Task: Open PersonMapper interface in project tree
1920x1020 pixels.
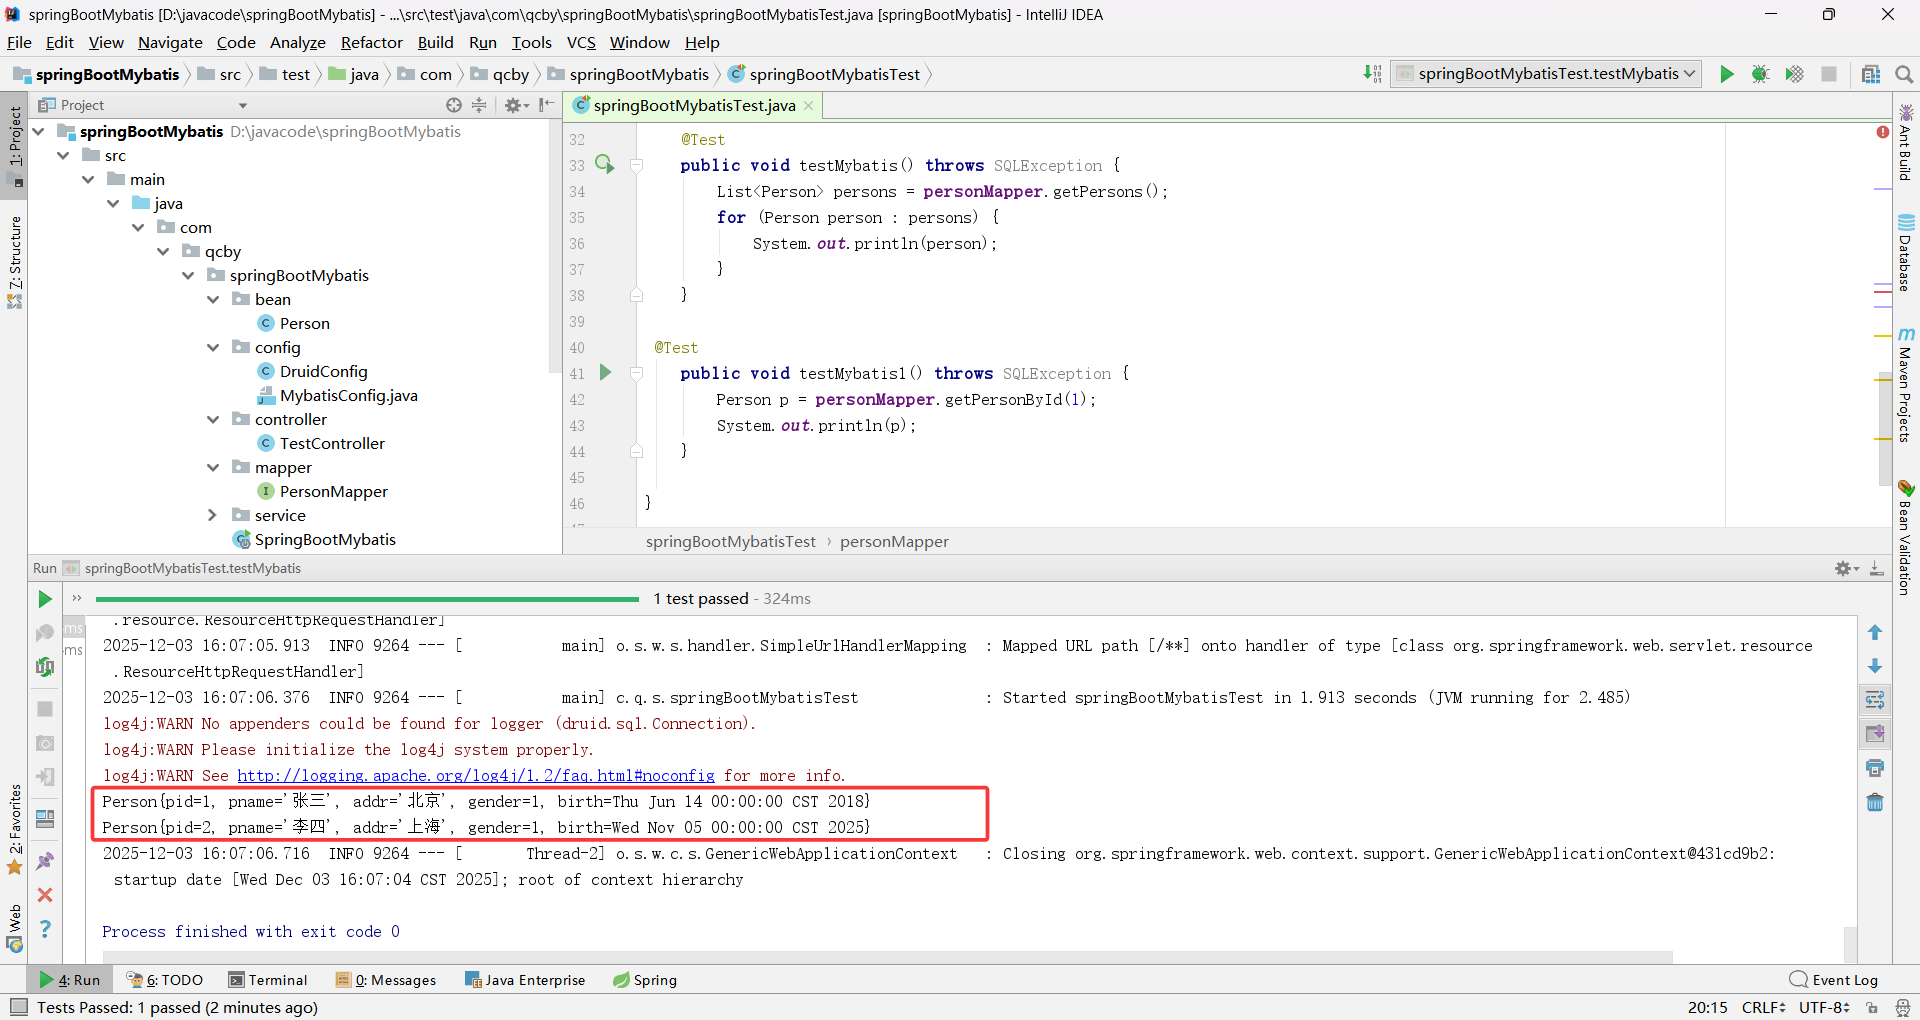Action: tap(333, 491)
